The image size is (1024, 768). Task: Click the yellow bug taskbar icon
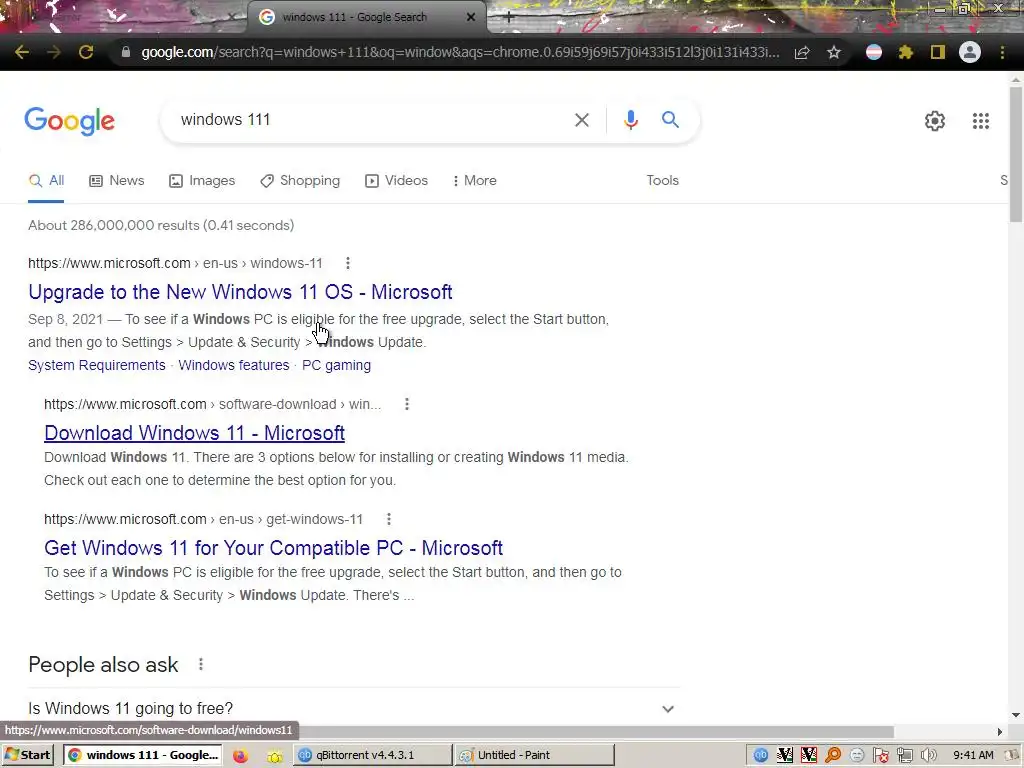tap(274, 756)
